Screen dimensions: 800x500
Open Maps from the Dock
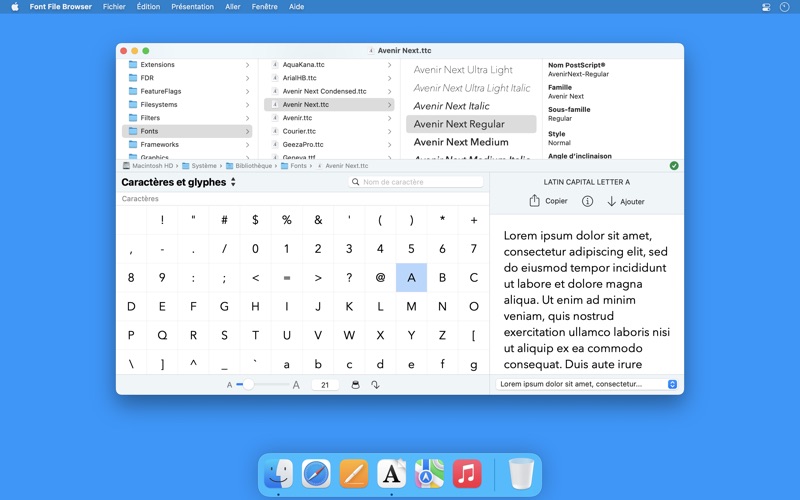pos(429,474)
